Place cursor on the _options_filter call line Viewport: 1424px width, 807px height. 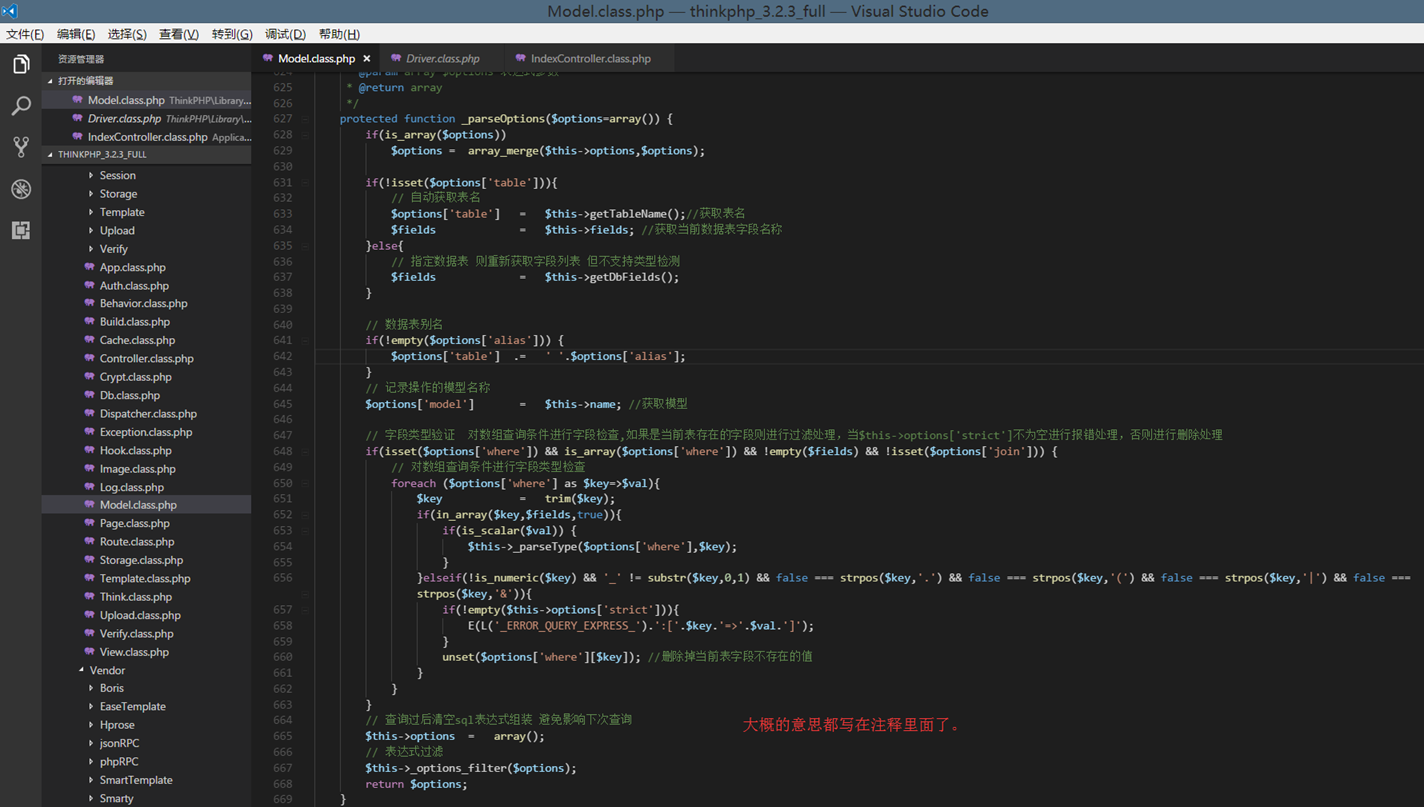tap(471, 768)
